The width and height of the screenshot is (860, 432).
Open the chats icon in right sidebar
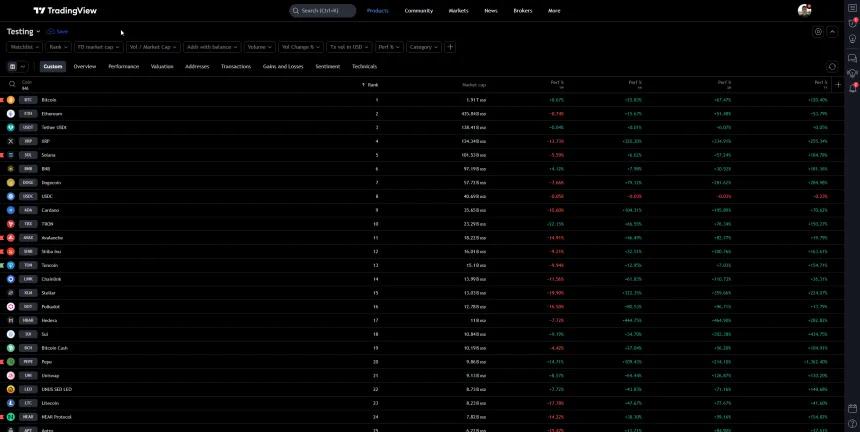pyautogui.click(x=852, y=58)
